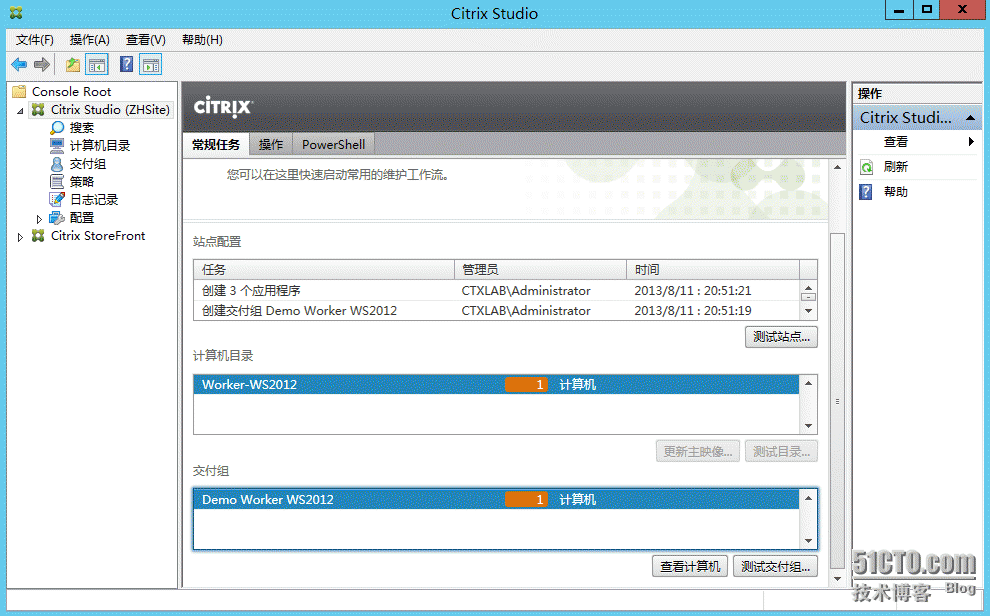990x616 pixels.
Task: Click the 站点配置 task list scroll down arrow
Action: coord(808,311)
